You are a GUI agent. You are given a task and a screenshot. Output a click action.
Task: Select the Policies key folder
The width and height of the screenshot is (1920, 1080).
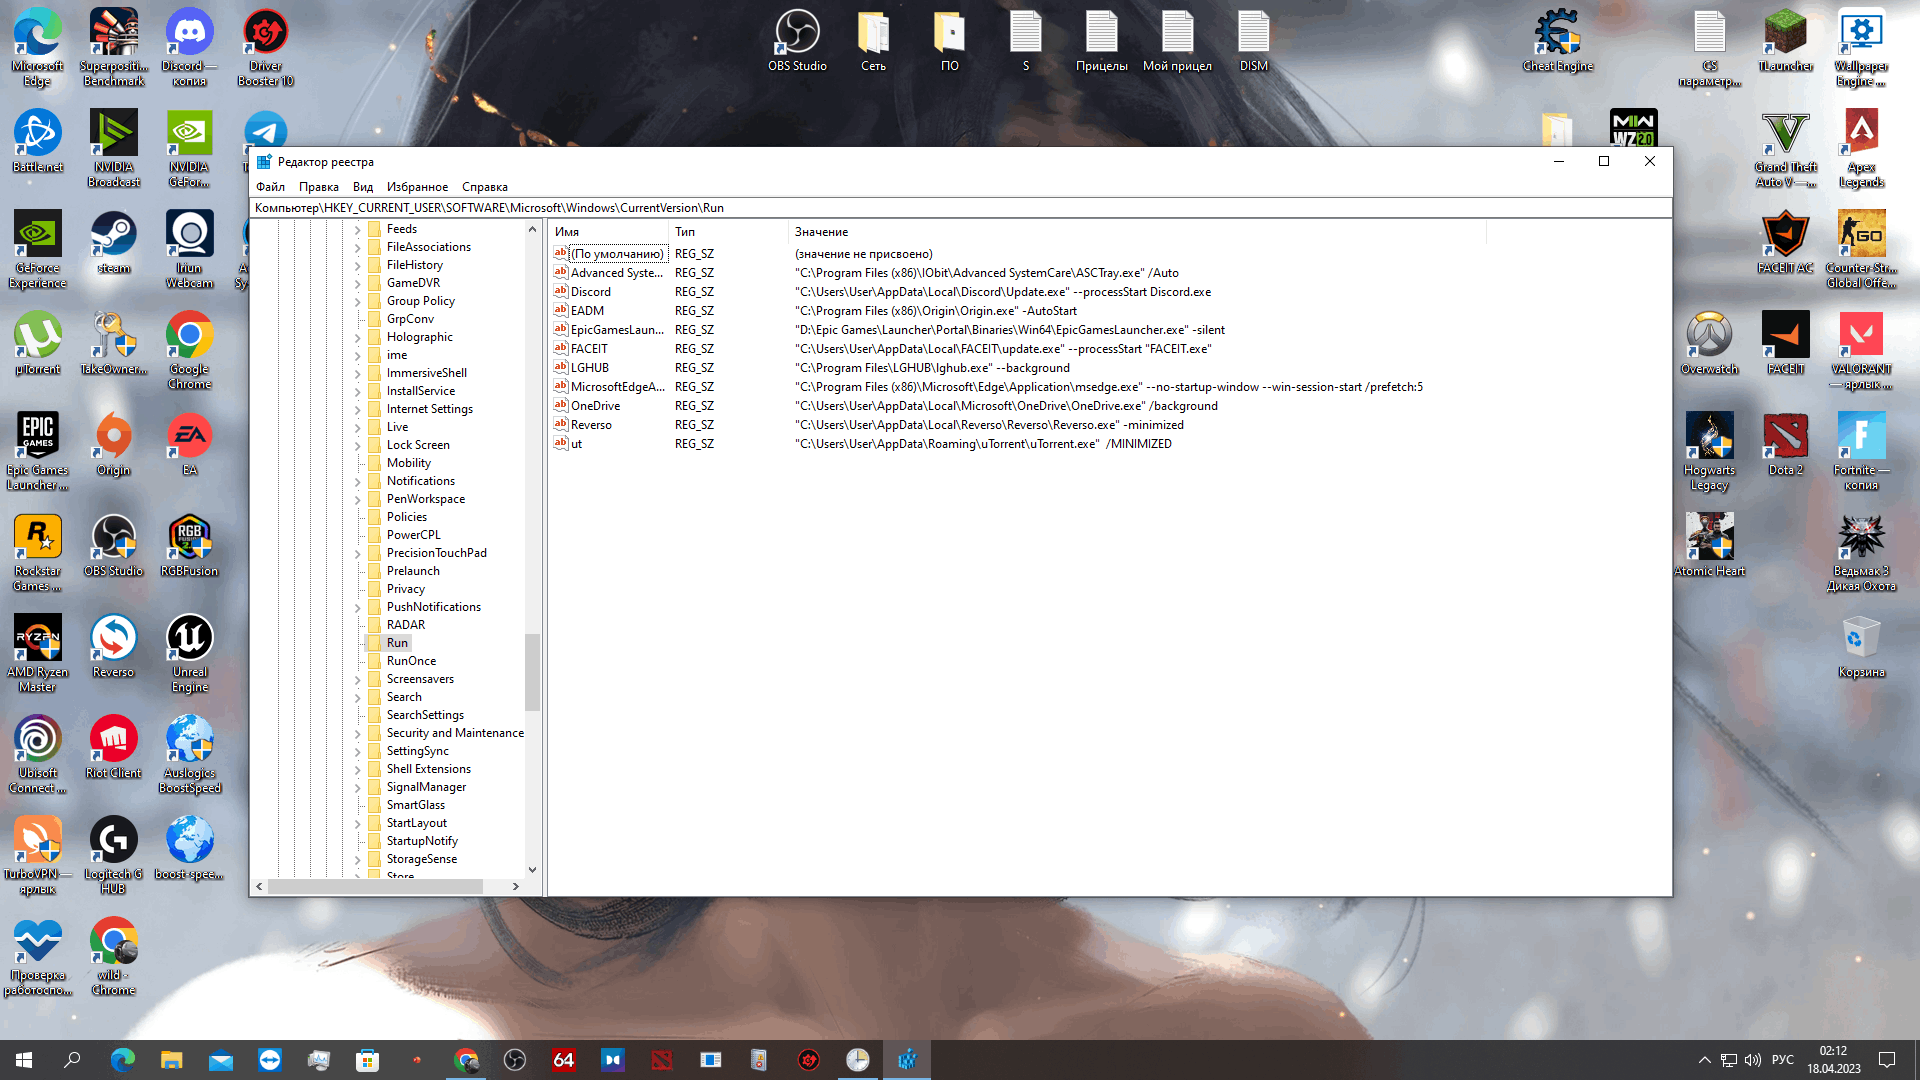tap(406, 517)
